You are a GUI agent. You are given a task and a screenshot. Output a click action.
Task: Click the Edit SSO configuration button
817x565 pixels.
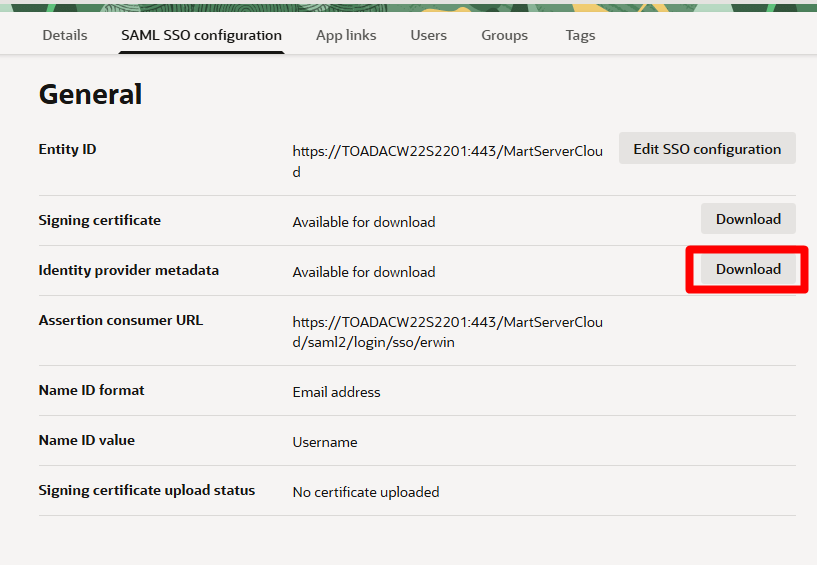pos(707,149)
